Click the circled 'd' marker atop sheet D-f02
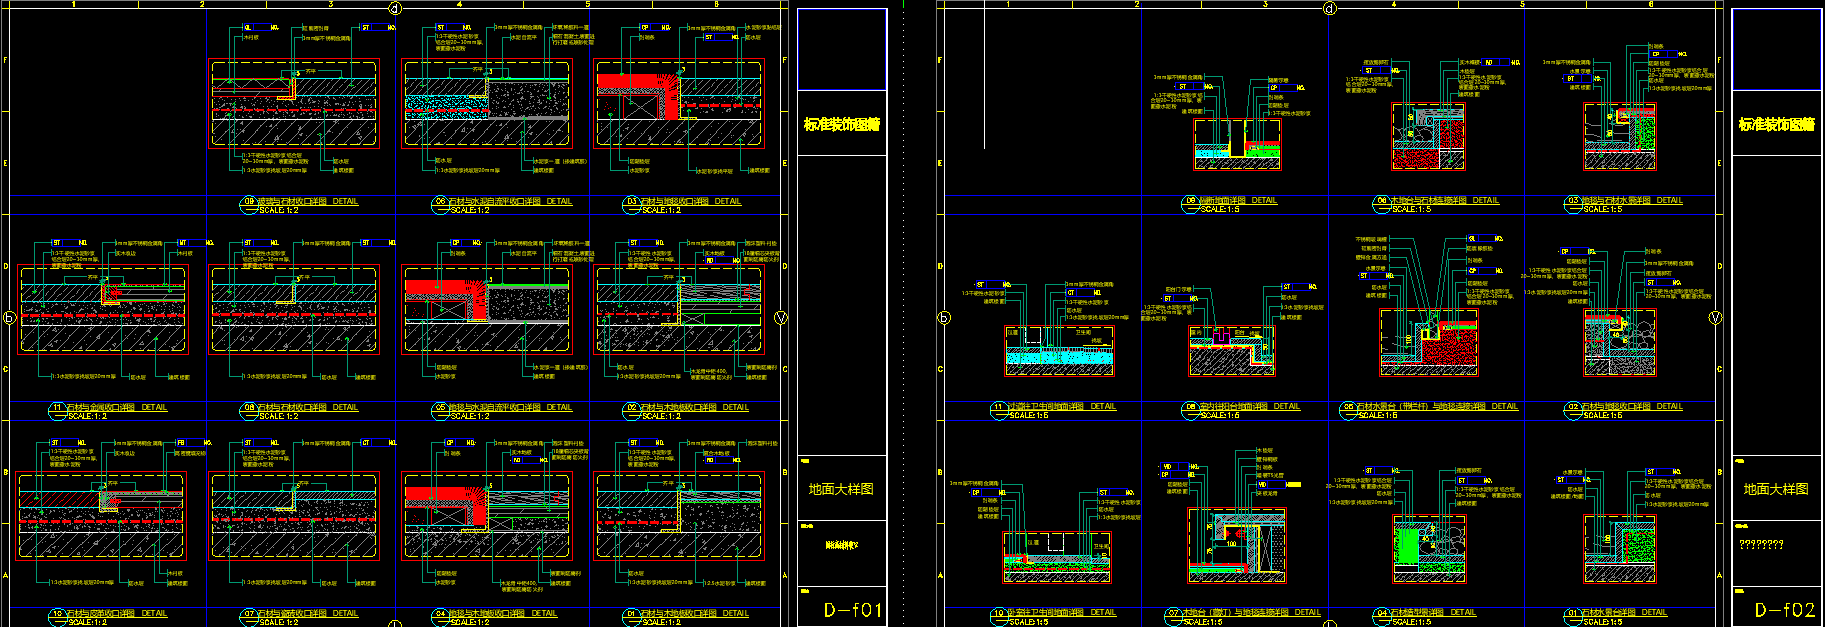The height and width of the screenshot is (627, 1825). coord(1329,9)
